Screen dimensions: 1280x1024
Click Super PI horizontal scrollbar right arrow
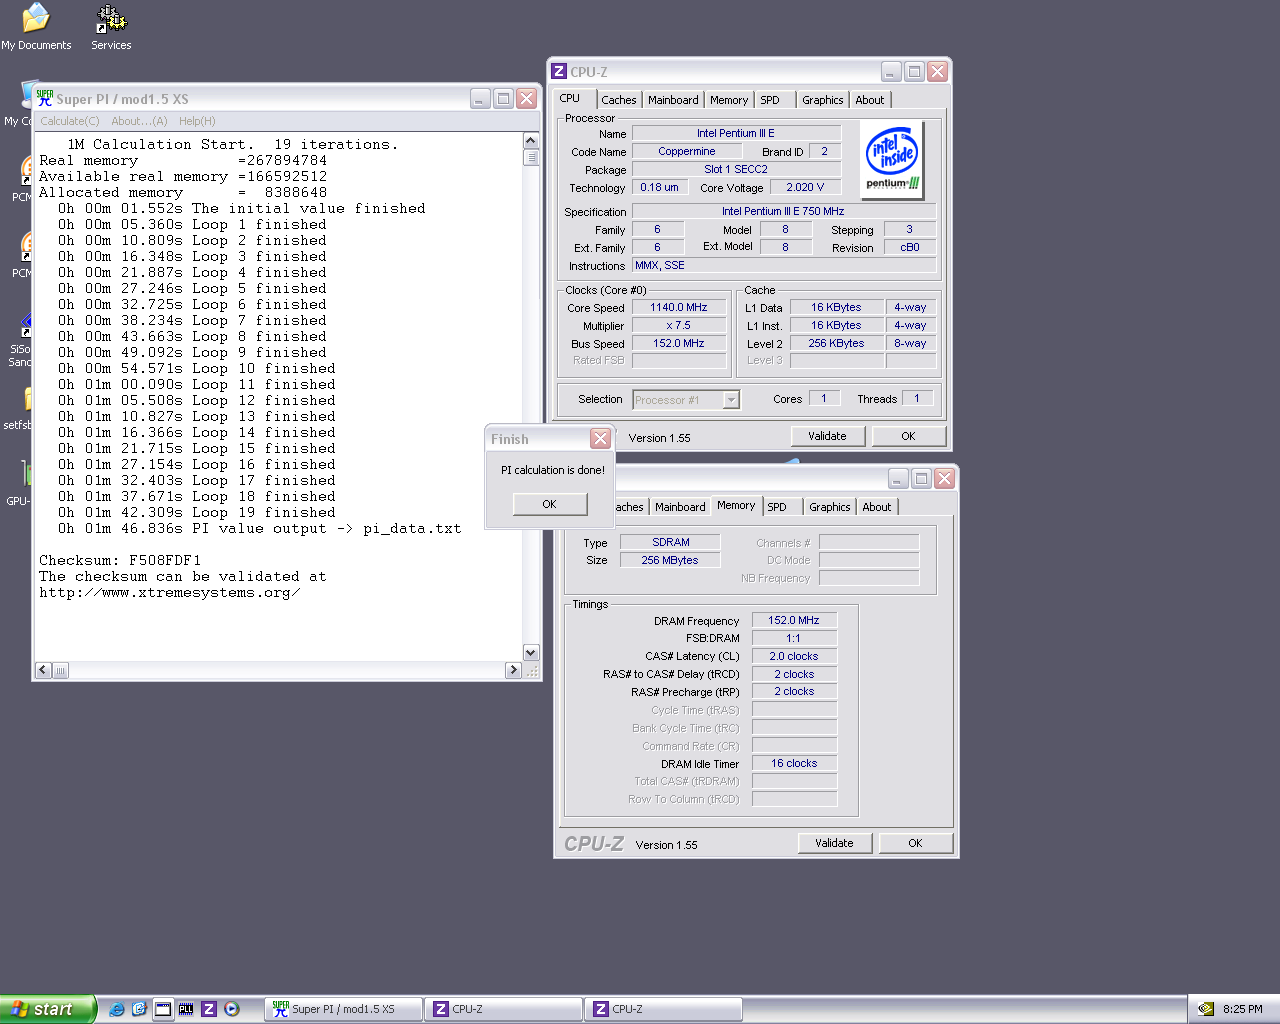(x=513, y=670)
